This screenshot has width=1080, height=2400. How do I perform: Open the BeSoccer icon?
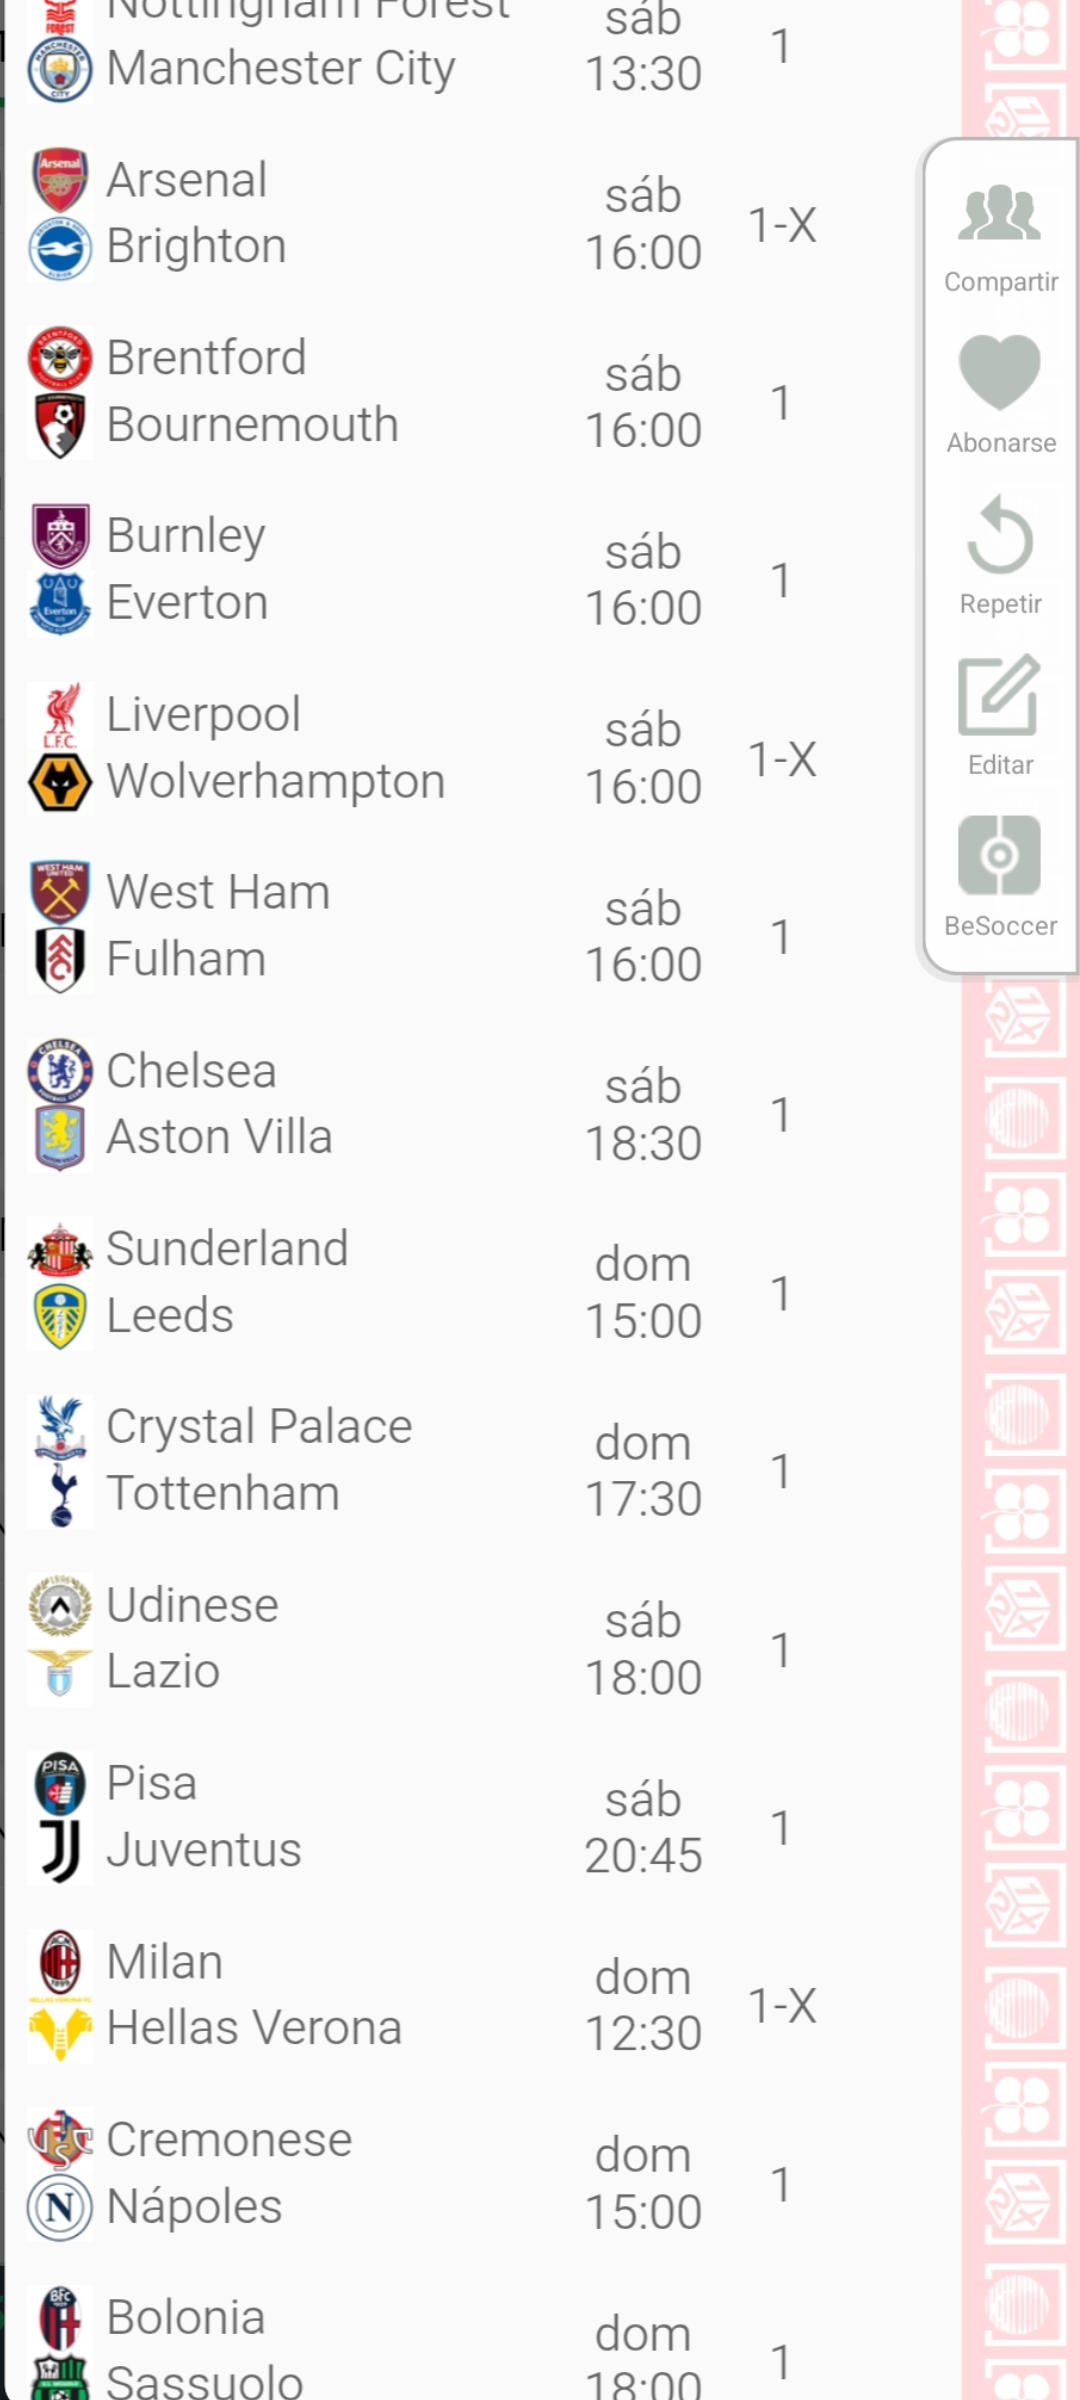pos(999,856)
